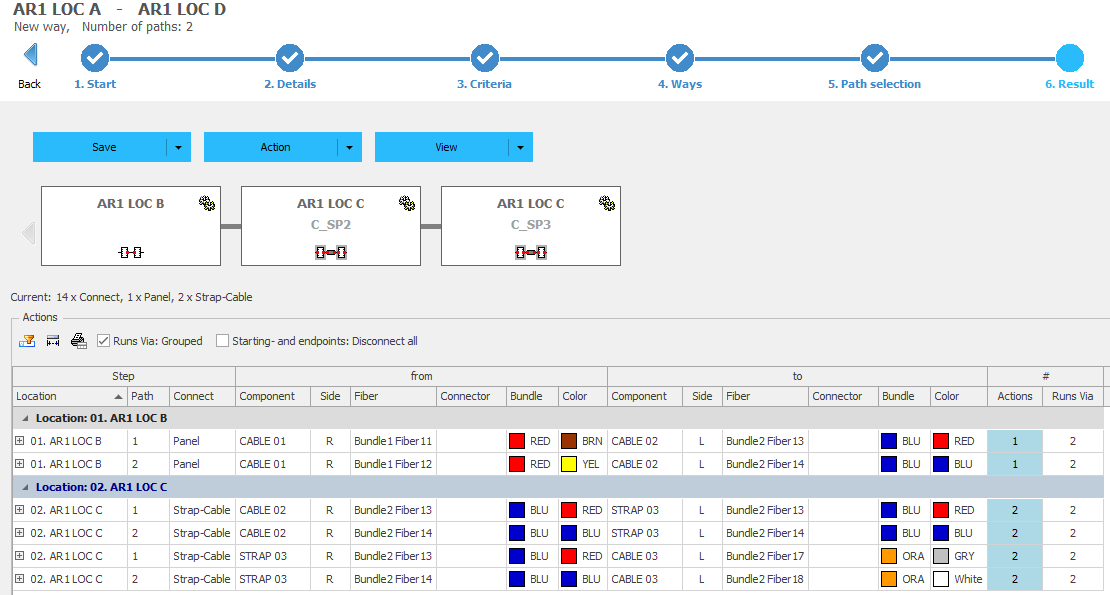Select the AR1 LOC C C_SP2 box
The image size is (1110, 595).
331,226
